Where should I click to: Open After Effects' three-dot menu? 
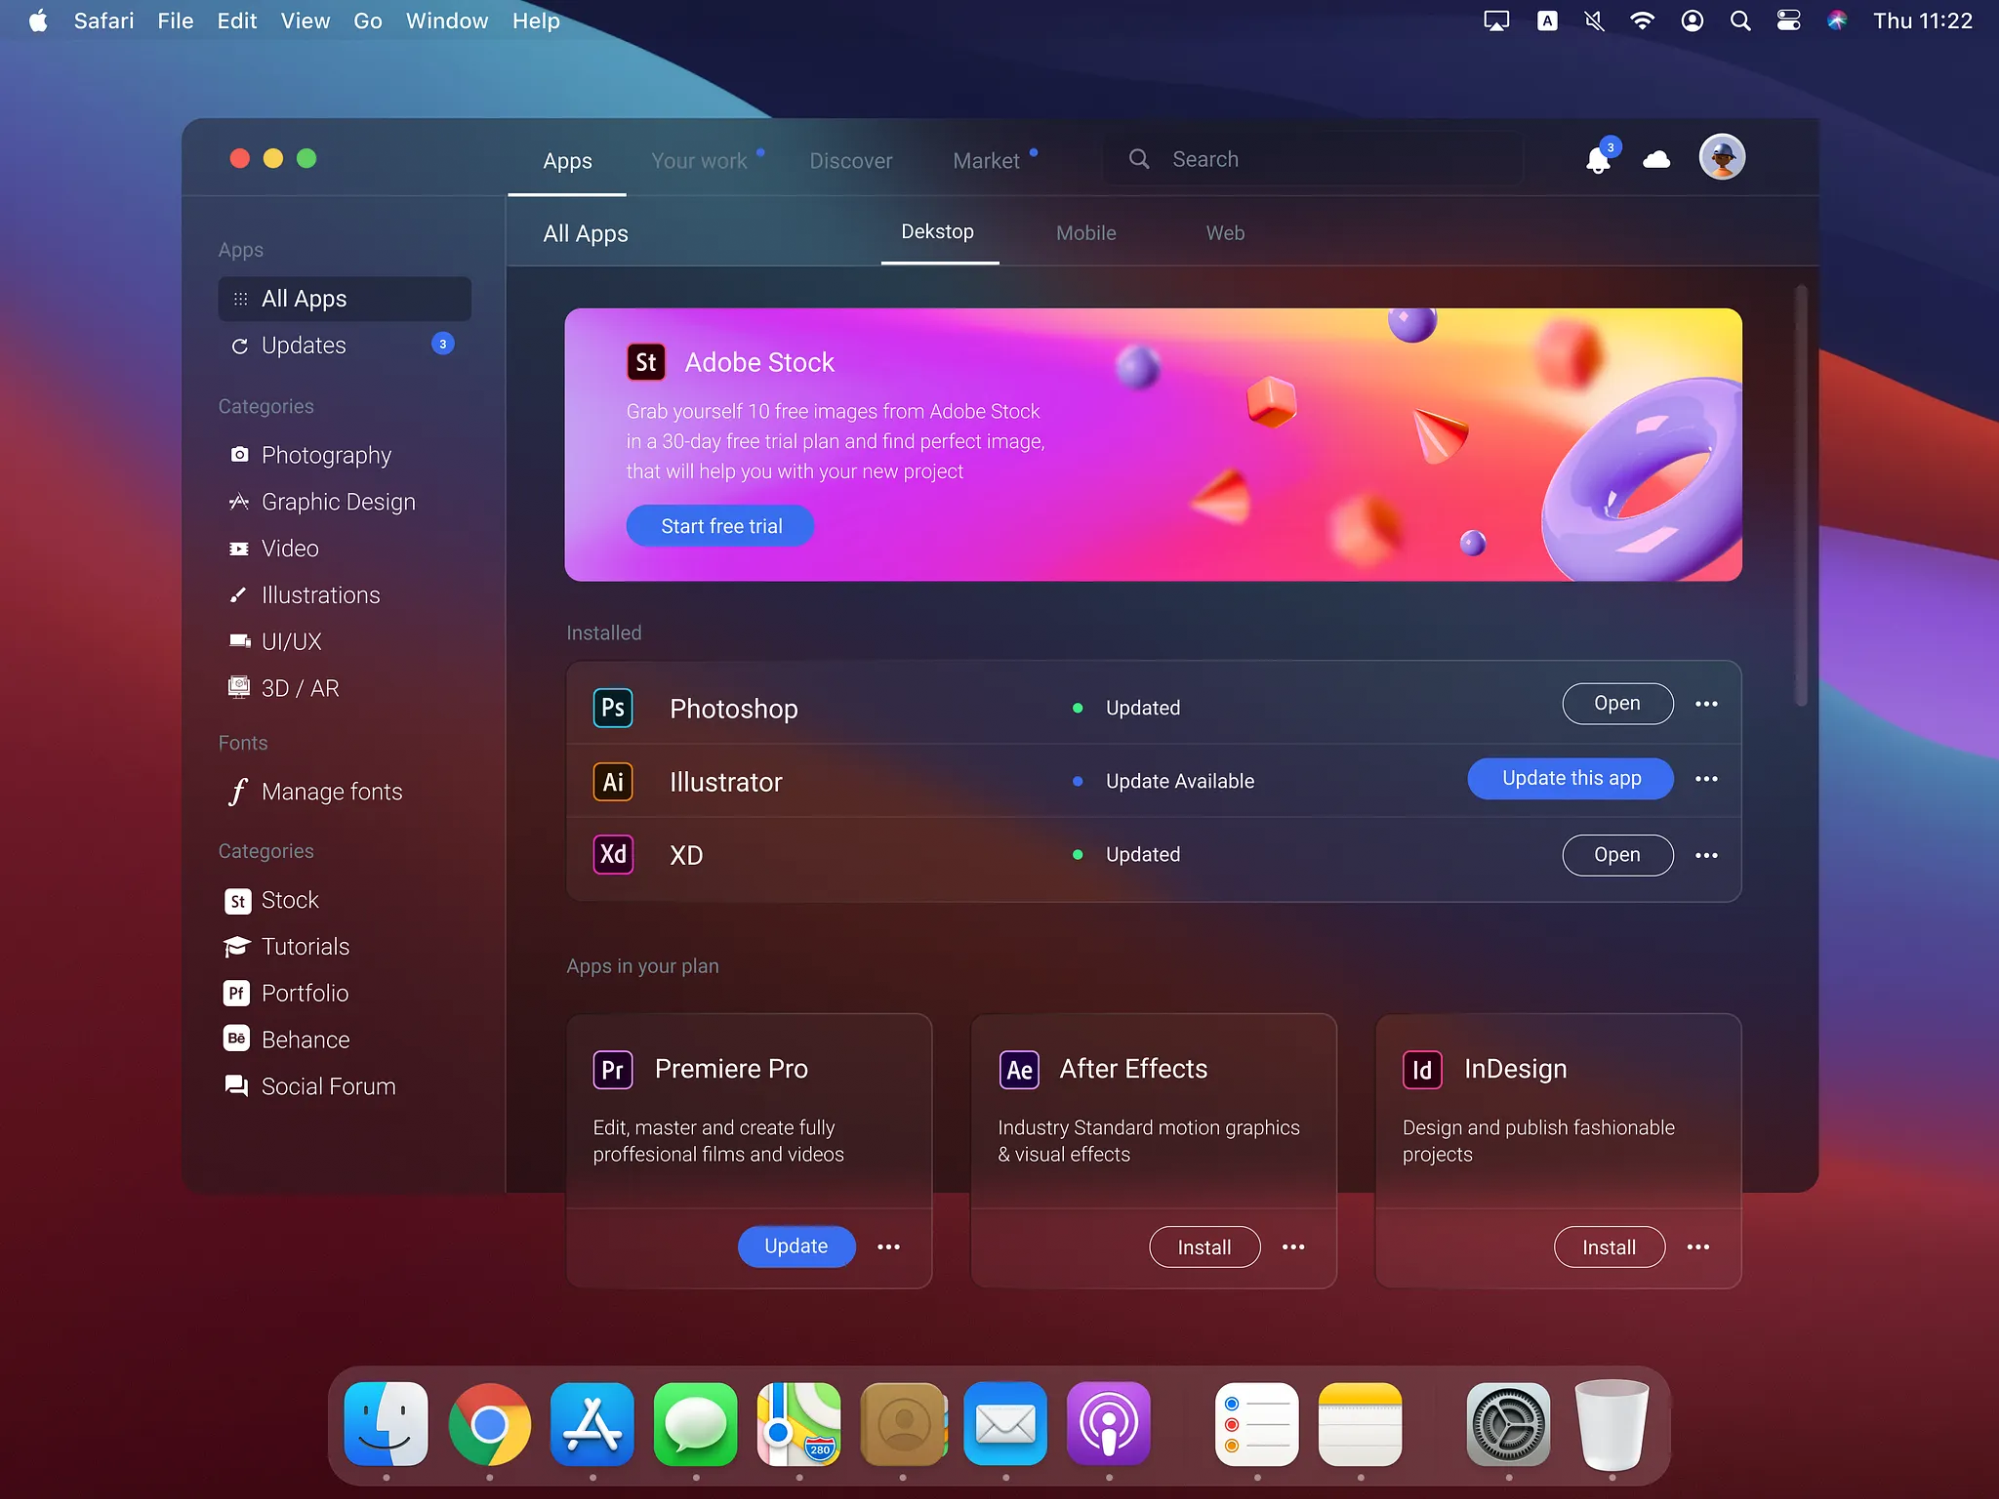[x=1293, y=1247]
